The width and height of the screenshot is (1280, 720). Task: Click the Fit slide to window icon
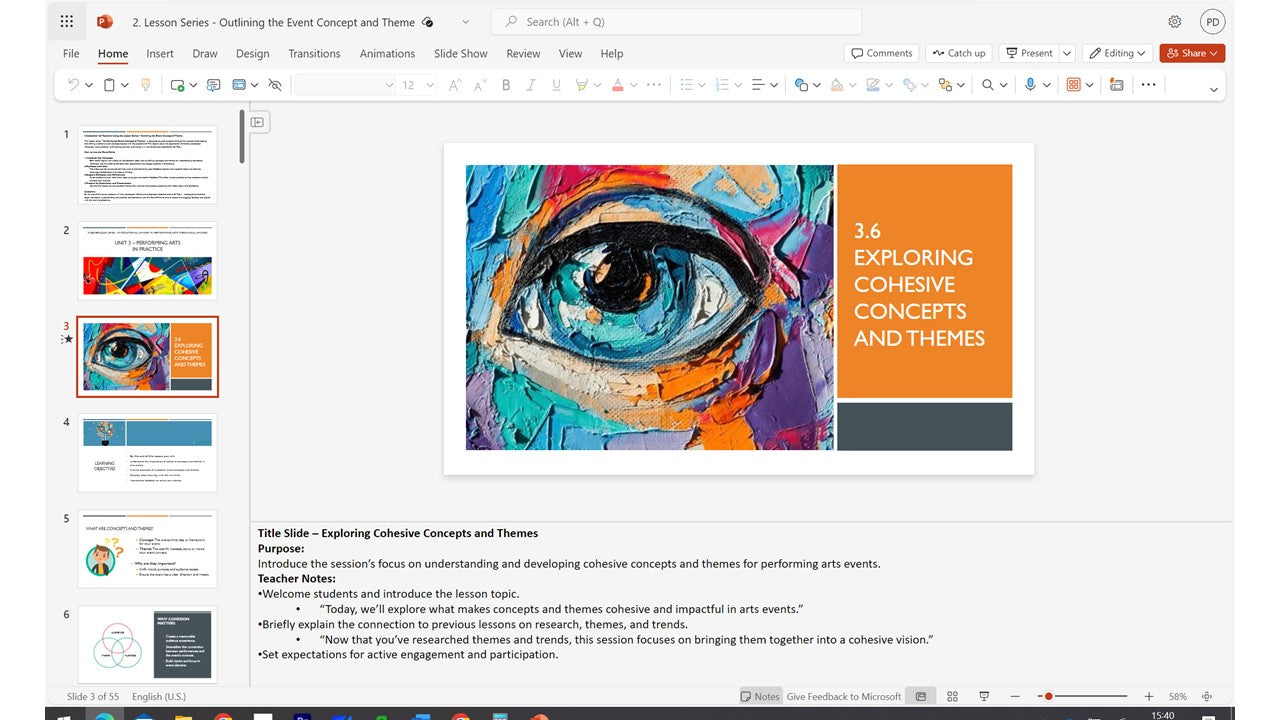pos(1207,696)
